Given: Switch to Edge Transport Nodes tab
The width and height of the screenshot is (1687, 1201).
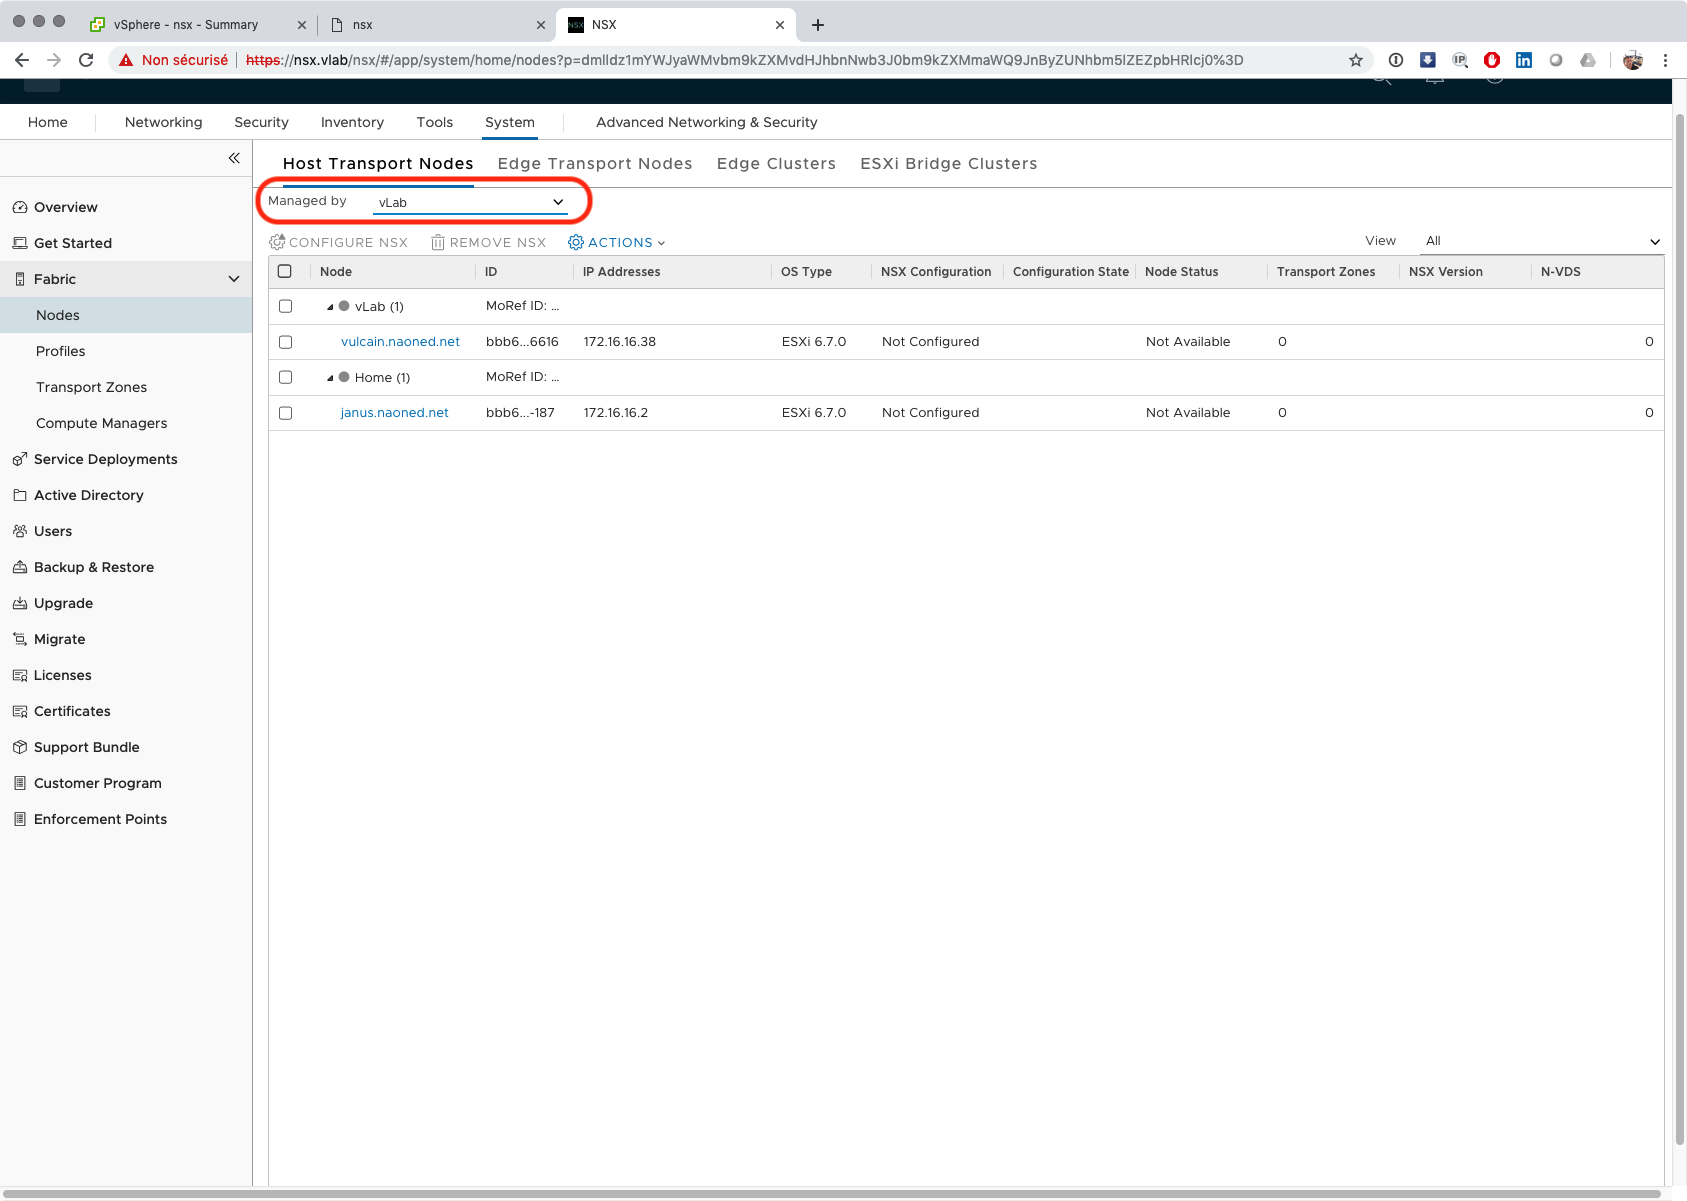Looking at the screenshot, I should 594,164.
